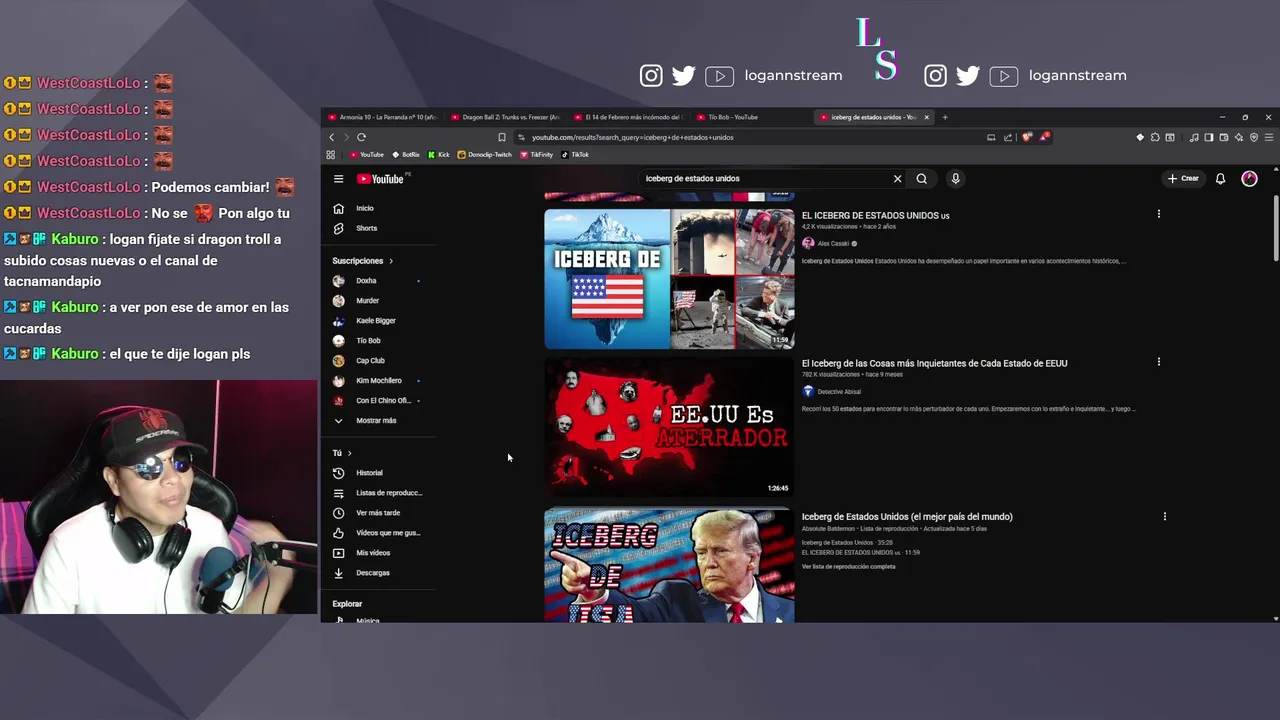This screenshot has height=720, width=1280.
Task: Expand the Suscripciones section chevron
Action: pyautogui.click(x=391, y=261)
